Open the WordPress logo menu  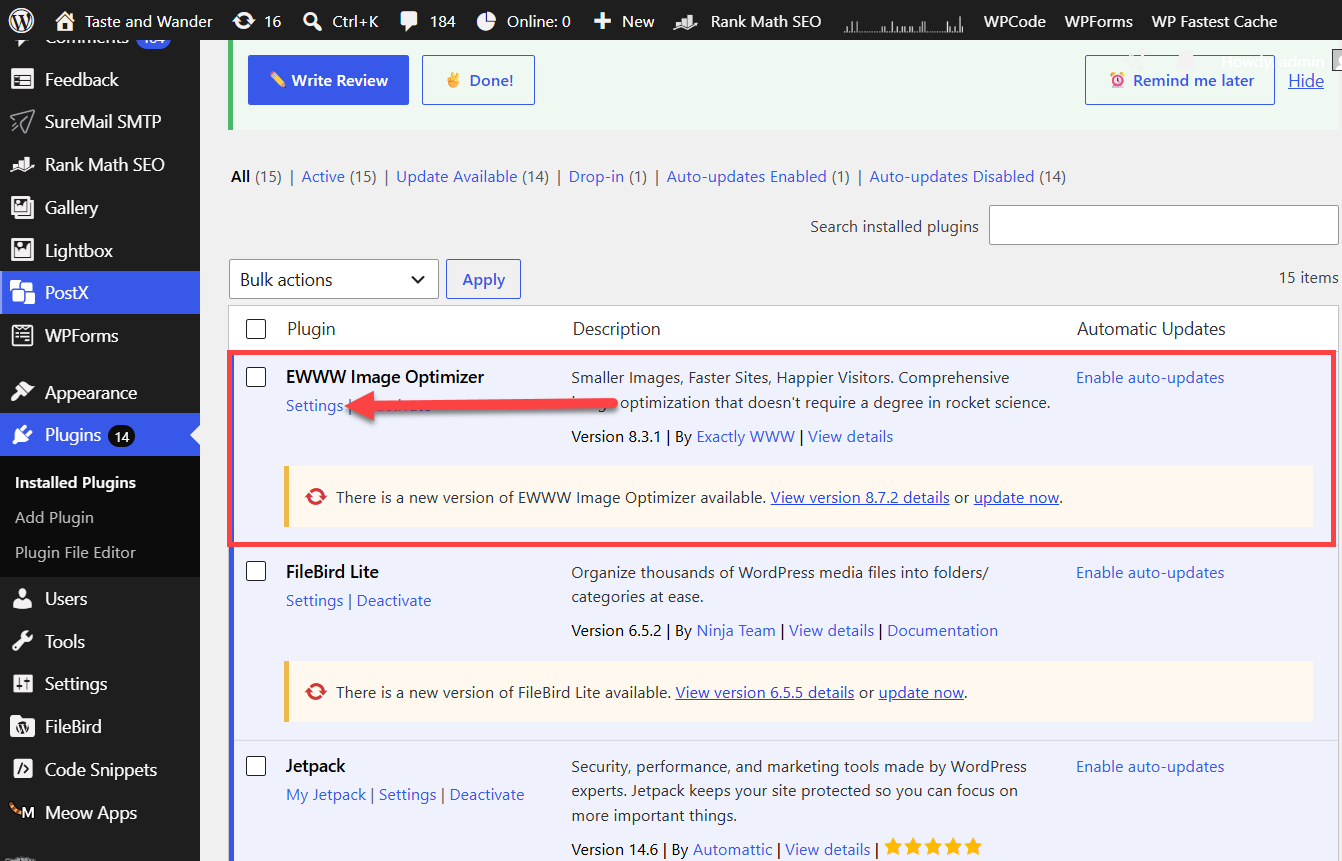pos(22,21)
